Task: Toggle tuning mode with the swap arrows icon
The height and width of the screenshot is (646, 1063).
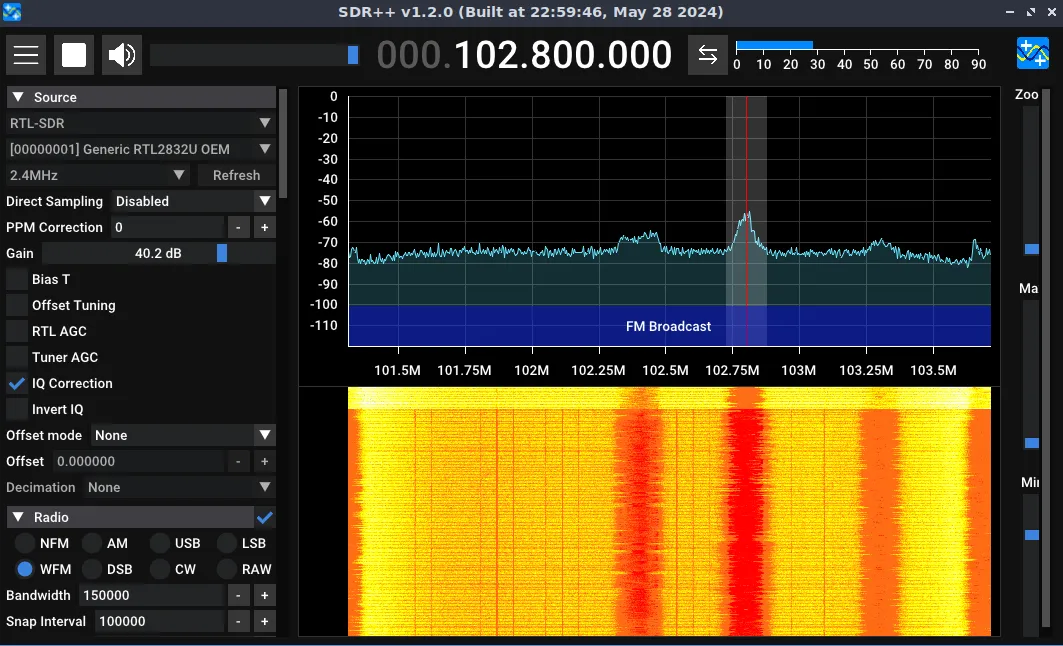Action: (x=709, y=55)
